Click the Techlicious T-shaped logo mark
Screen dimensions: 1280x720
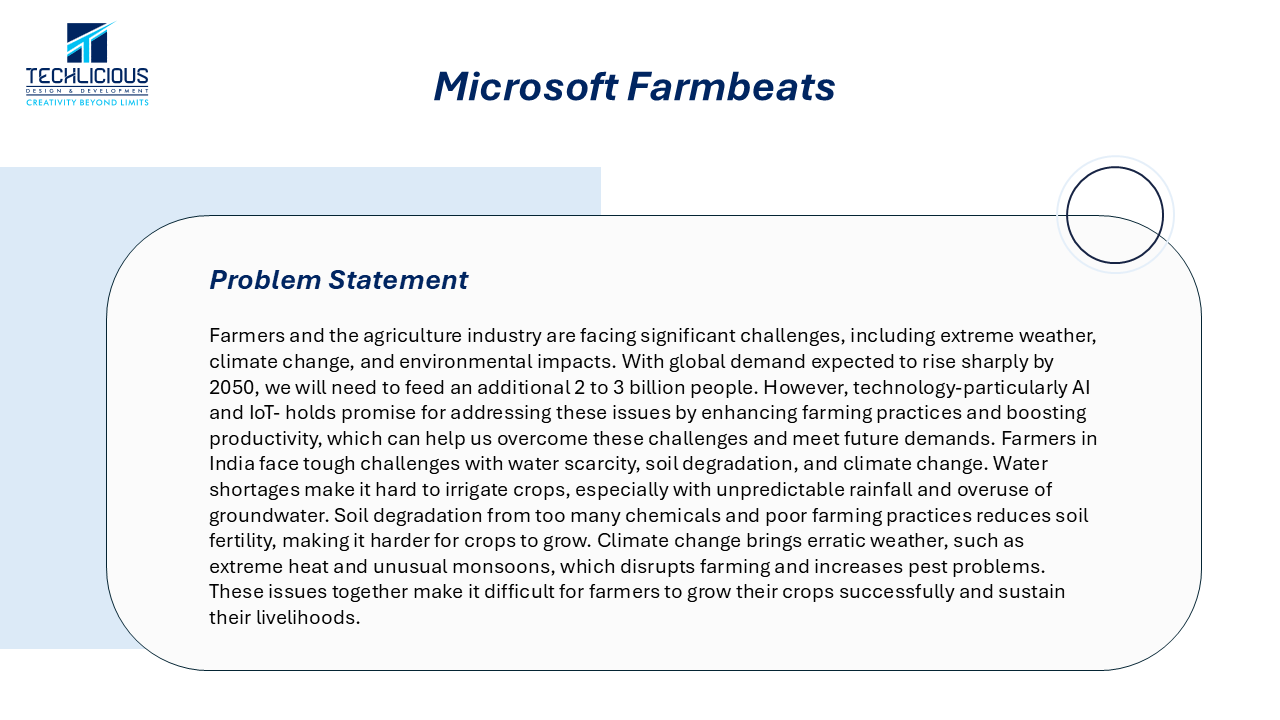click(x=91, y=43)
